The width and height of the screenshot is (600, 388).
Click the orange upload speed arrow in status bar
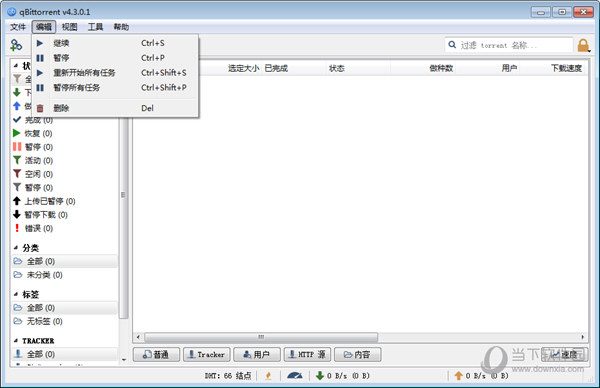458,376
